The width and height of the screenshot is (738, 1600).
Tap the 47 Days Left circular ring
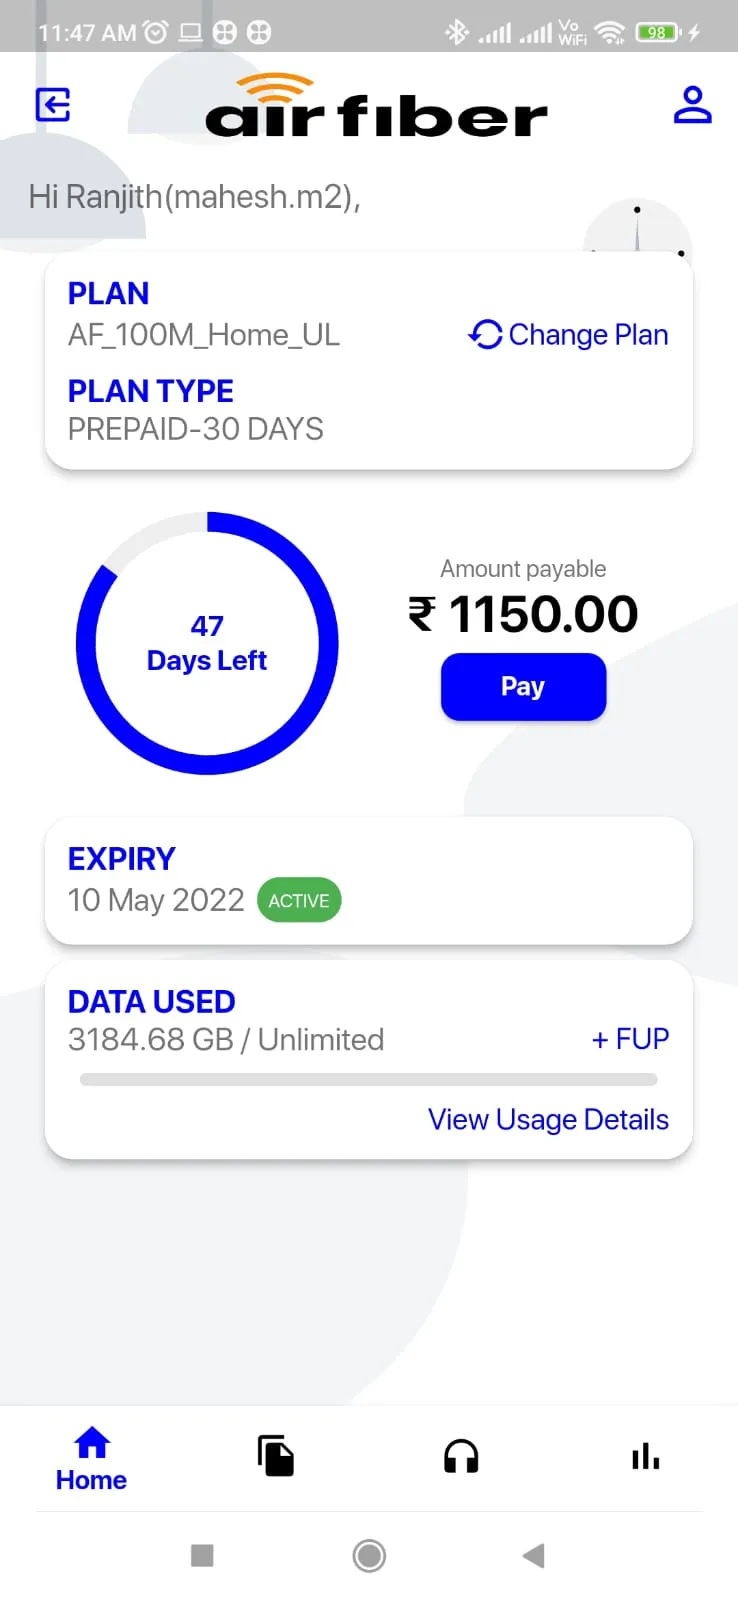[x=207, y=643]
